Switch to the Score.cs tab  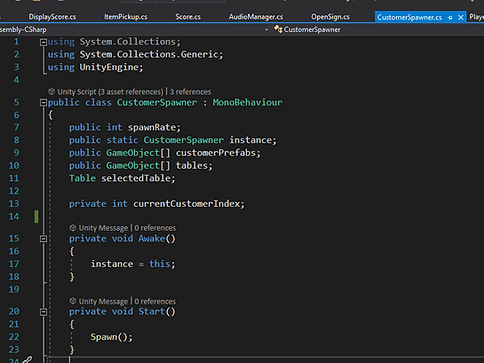(x=188, y=17)
